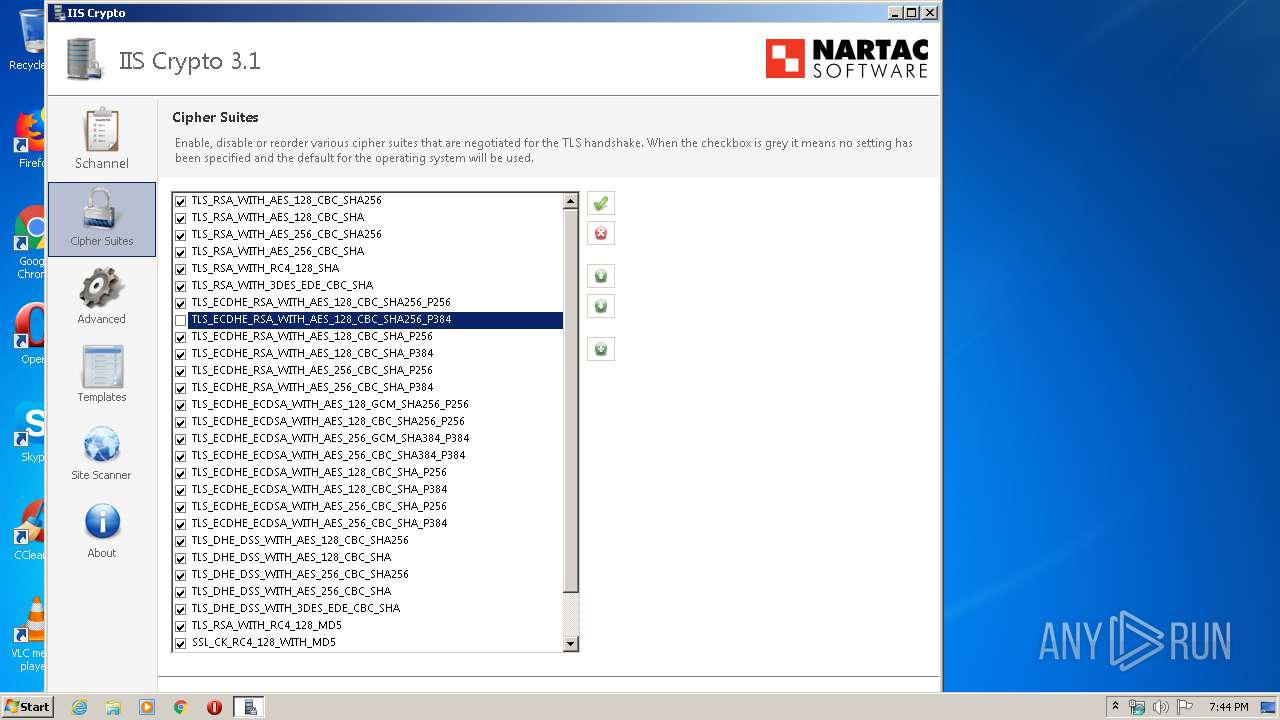Toggle TLS_ECDHE_ECDSA_WITH_AES_256_GCM_SHA384_P384 checkbox
Image resolution: width=1280 pixels, height=720 pixels.
(181, 439)
